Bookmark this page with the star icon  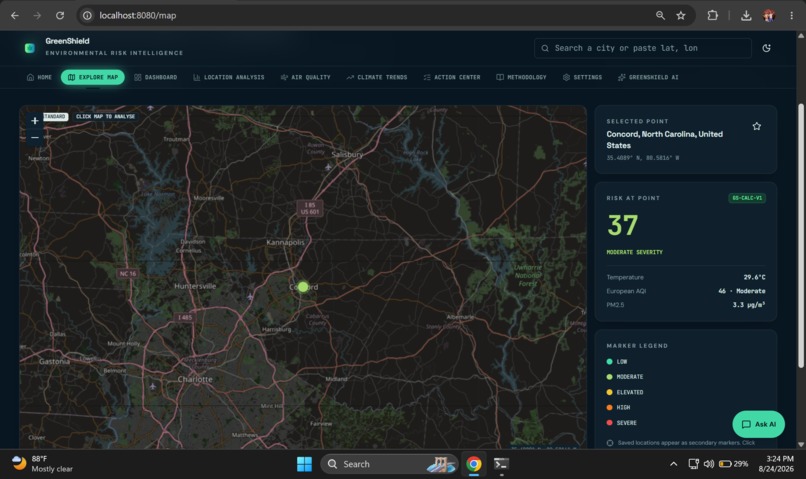(681, 15)
